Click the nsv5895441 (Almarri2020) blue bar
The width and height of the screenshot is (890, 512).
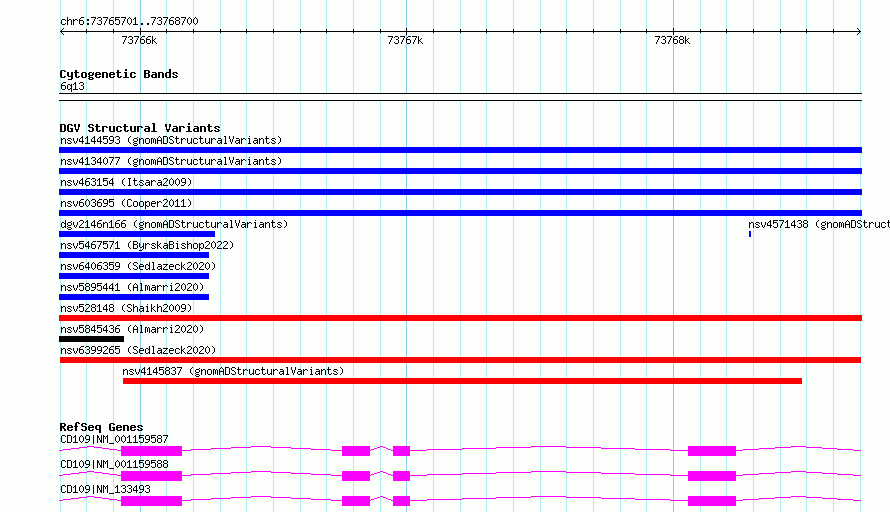coord(134,297)
